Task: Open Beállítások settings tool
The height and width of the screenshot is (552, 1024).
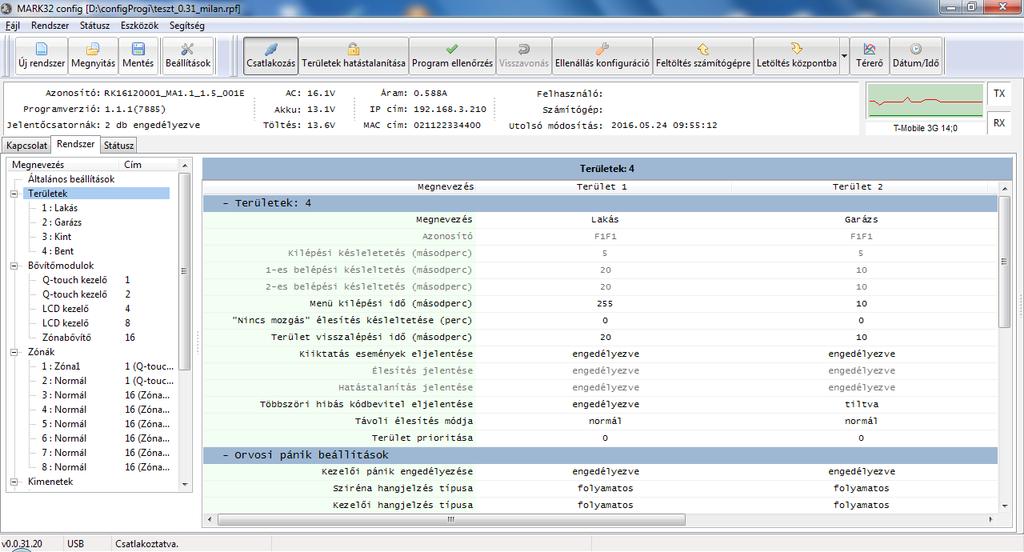Action: pos(188,56)
